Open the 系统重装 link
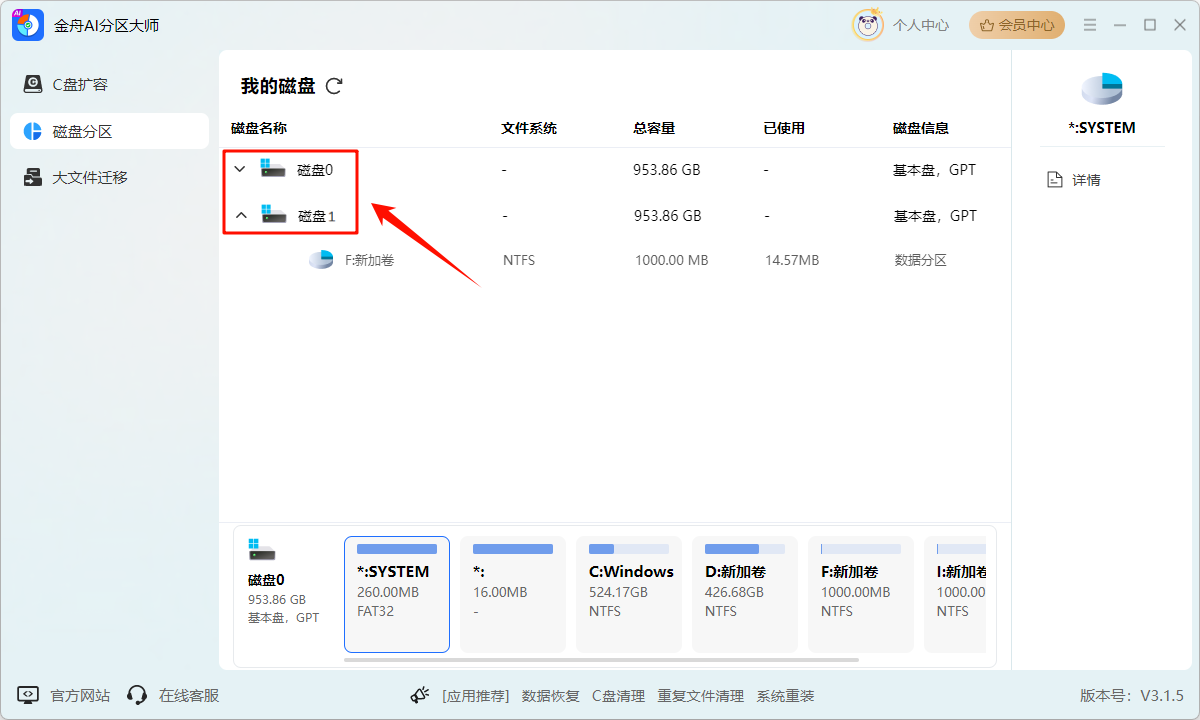 click(x=785, y=696)
